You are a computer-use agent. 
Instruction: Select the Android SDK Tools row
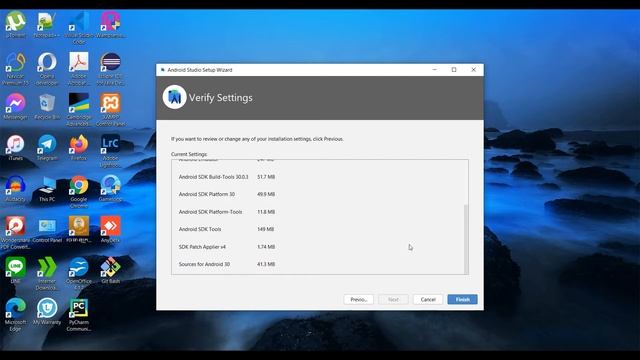[x=320, y=229]
